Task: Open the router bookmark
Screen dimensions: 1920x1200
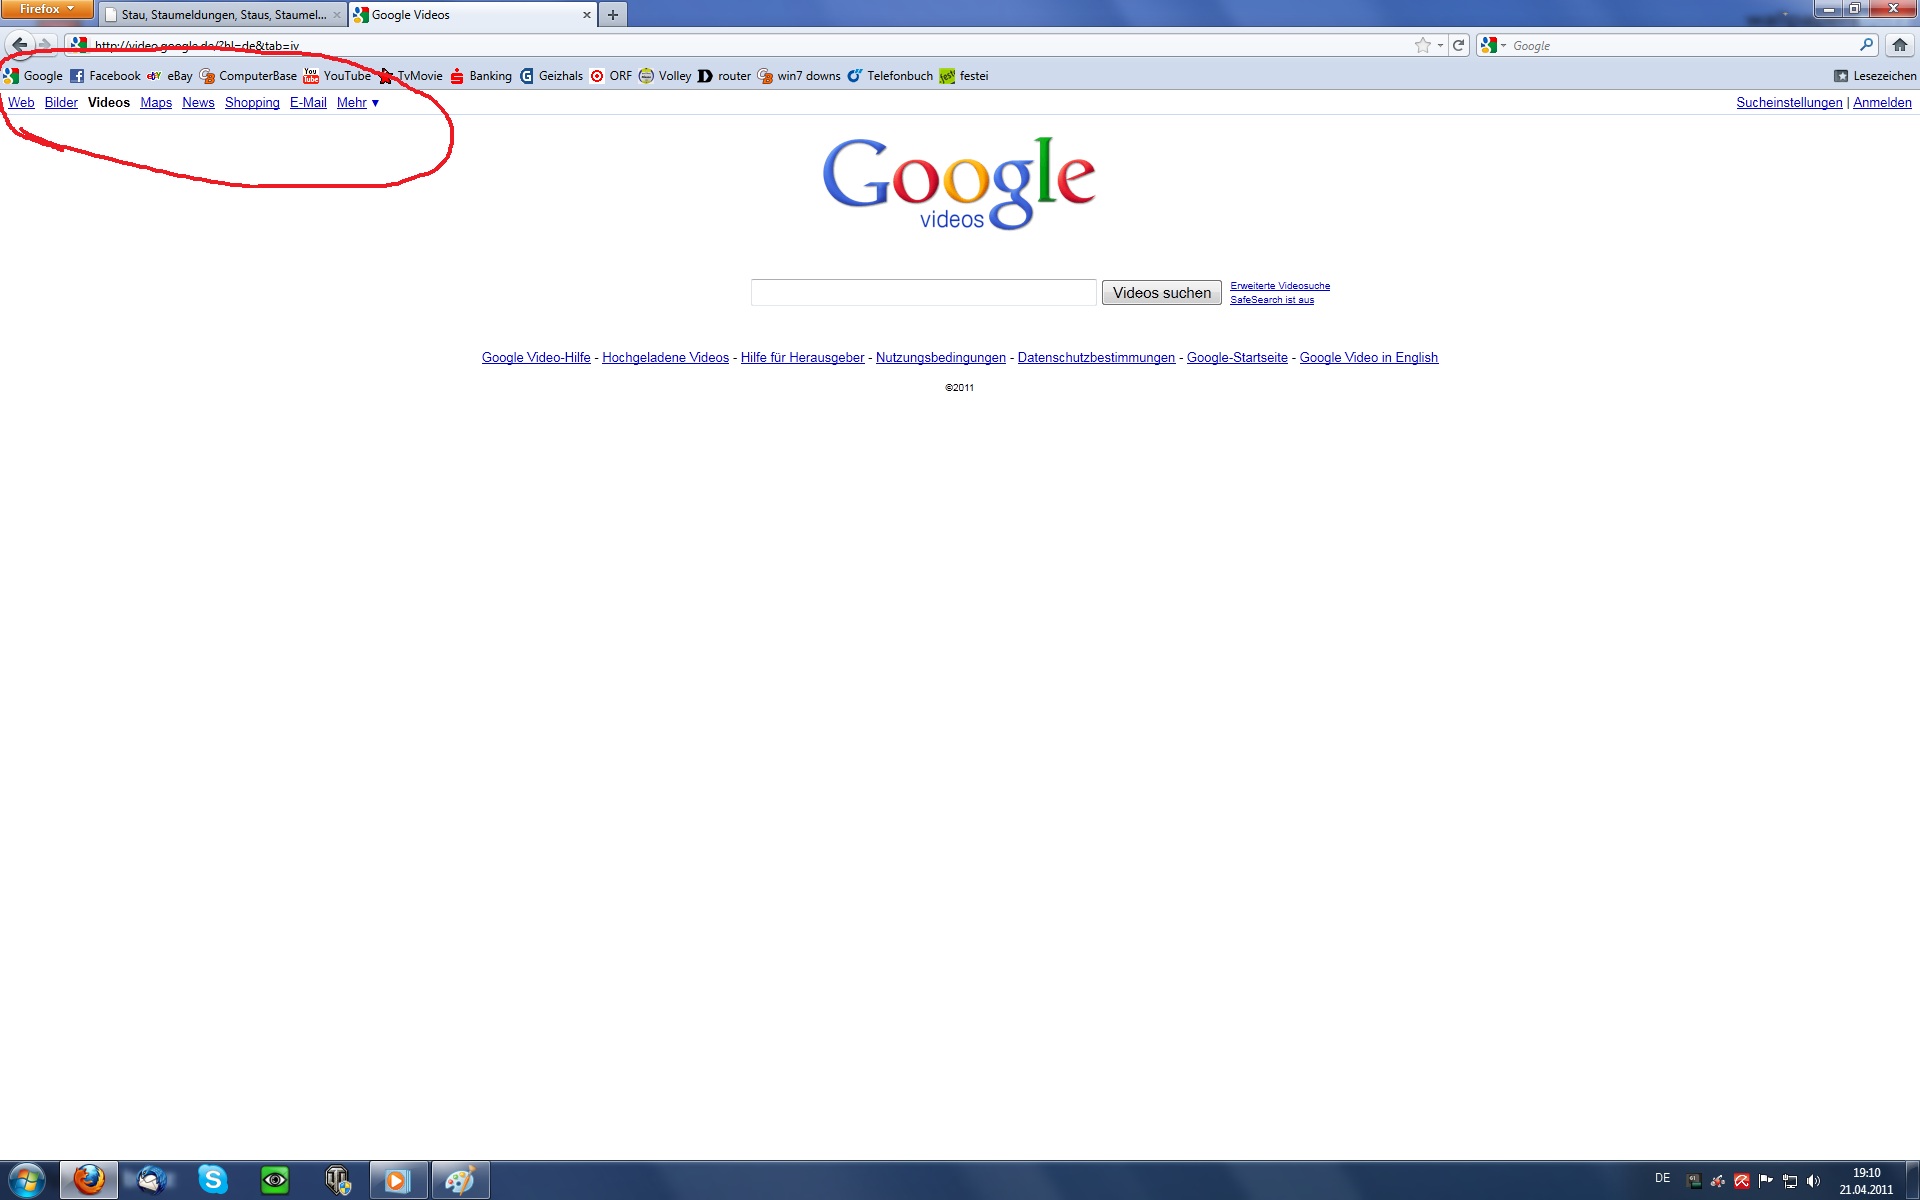Action: [x=725, y=76]
